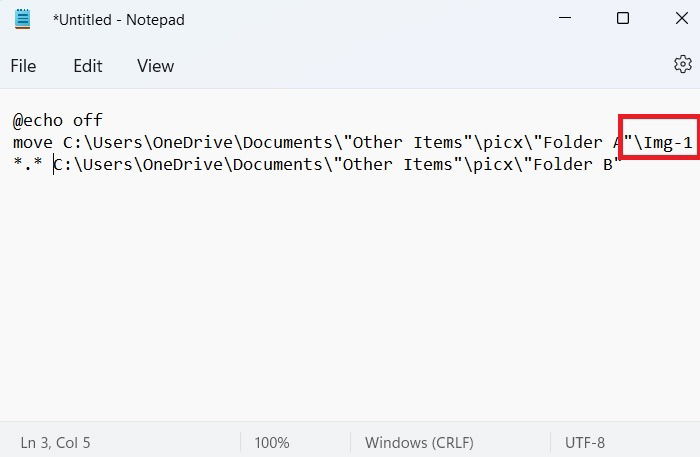The width and height of the screenshot is (700, 457).
Task: Open the View menu
Action: click(x=155, y=66)
